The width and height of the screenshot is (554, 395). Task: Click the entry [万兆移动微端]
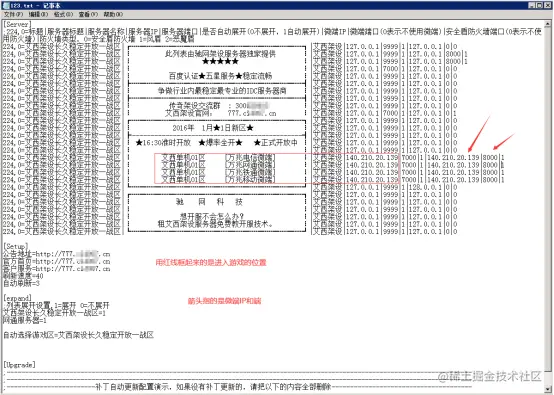(250, 180)
